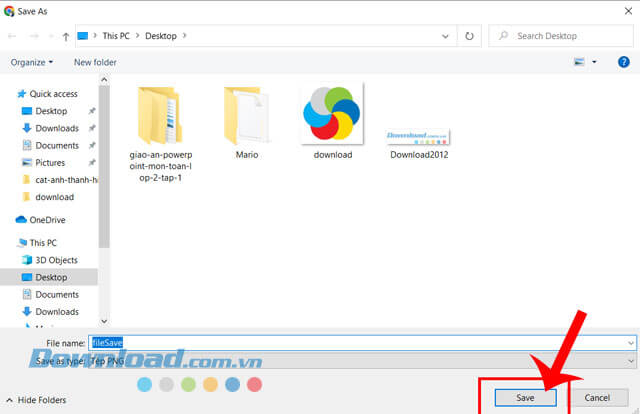Select the Mario folder
This screenshot has height=414, width=640.
pyautogui.click(x=247, y=122)
